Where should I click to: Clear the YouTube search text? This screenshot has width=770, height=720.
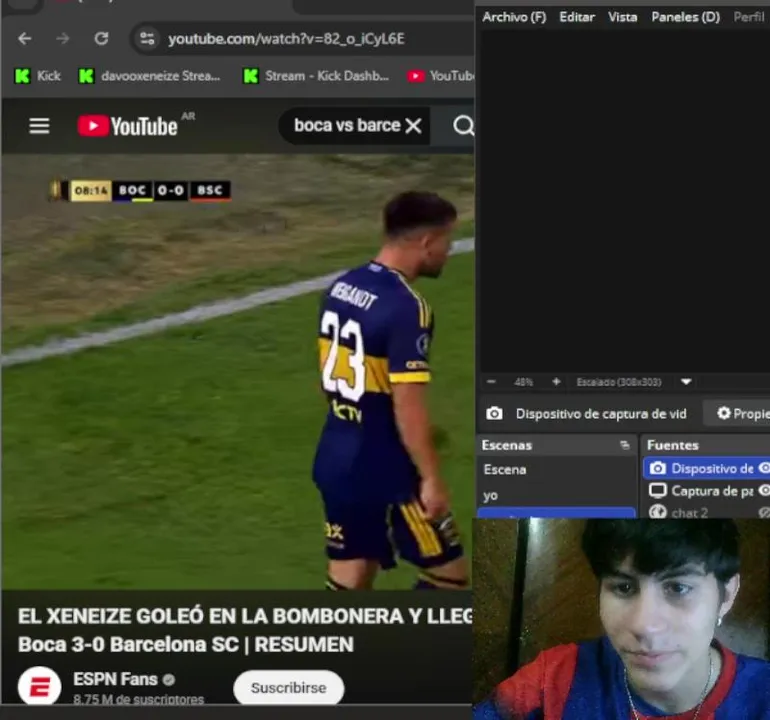click(413, 126)
